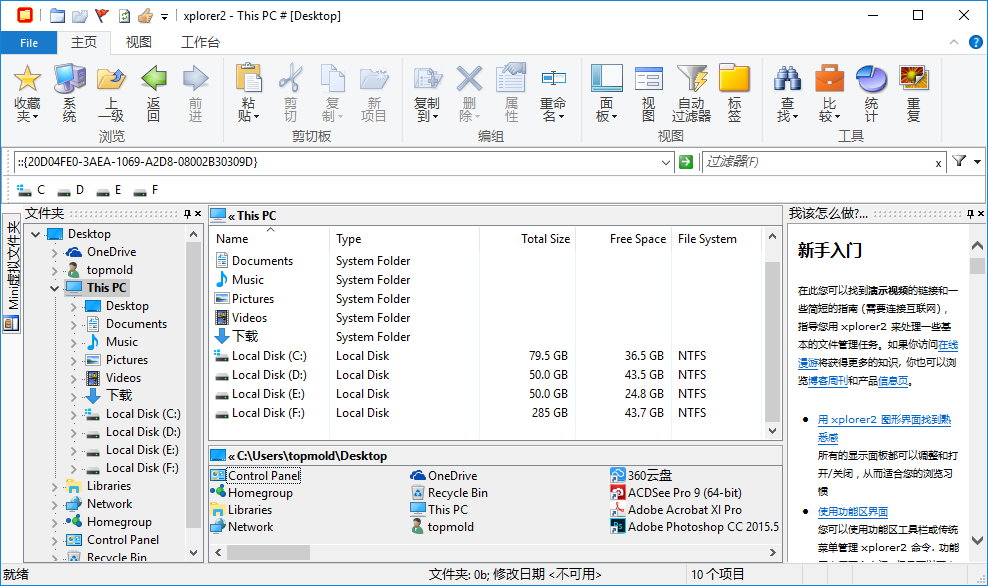Pin the 文件夹 folder tree panel
The height and width of the screenshot is (586, 988).
point(187,214)
